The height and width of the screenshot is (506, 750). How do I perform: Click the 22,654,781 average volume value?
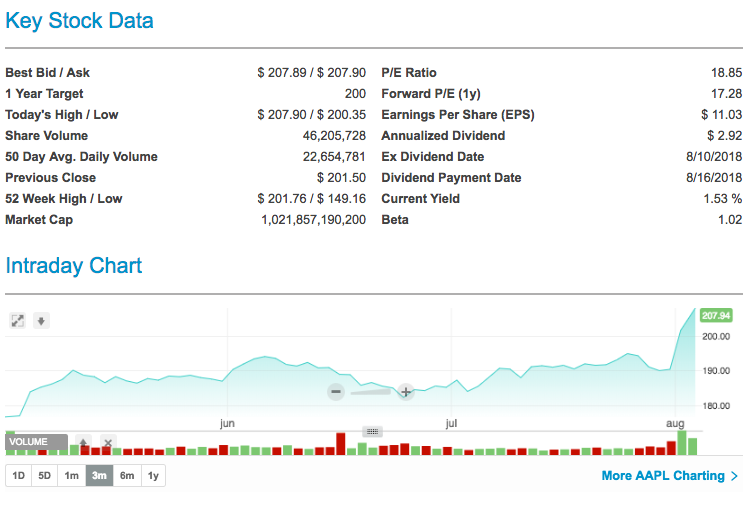click(x=334, y=157)
